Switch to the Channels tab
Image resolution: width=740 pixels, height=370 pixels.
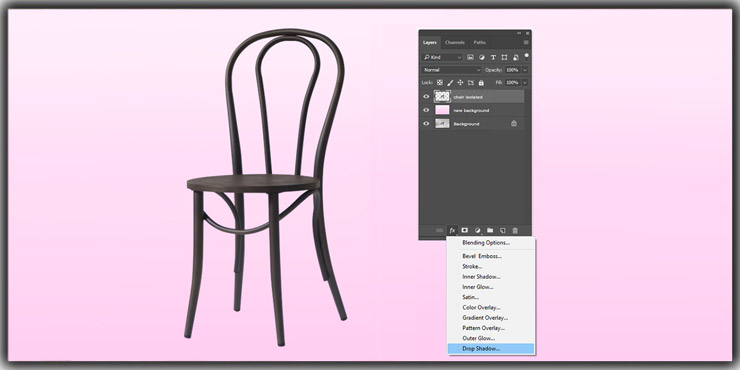(455, 42)
